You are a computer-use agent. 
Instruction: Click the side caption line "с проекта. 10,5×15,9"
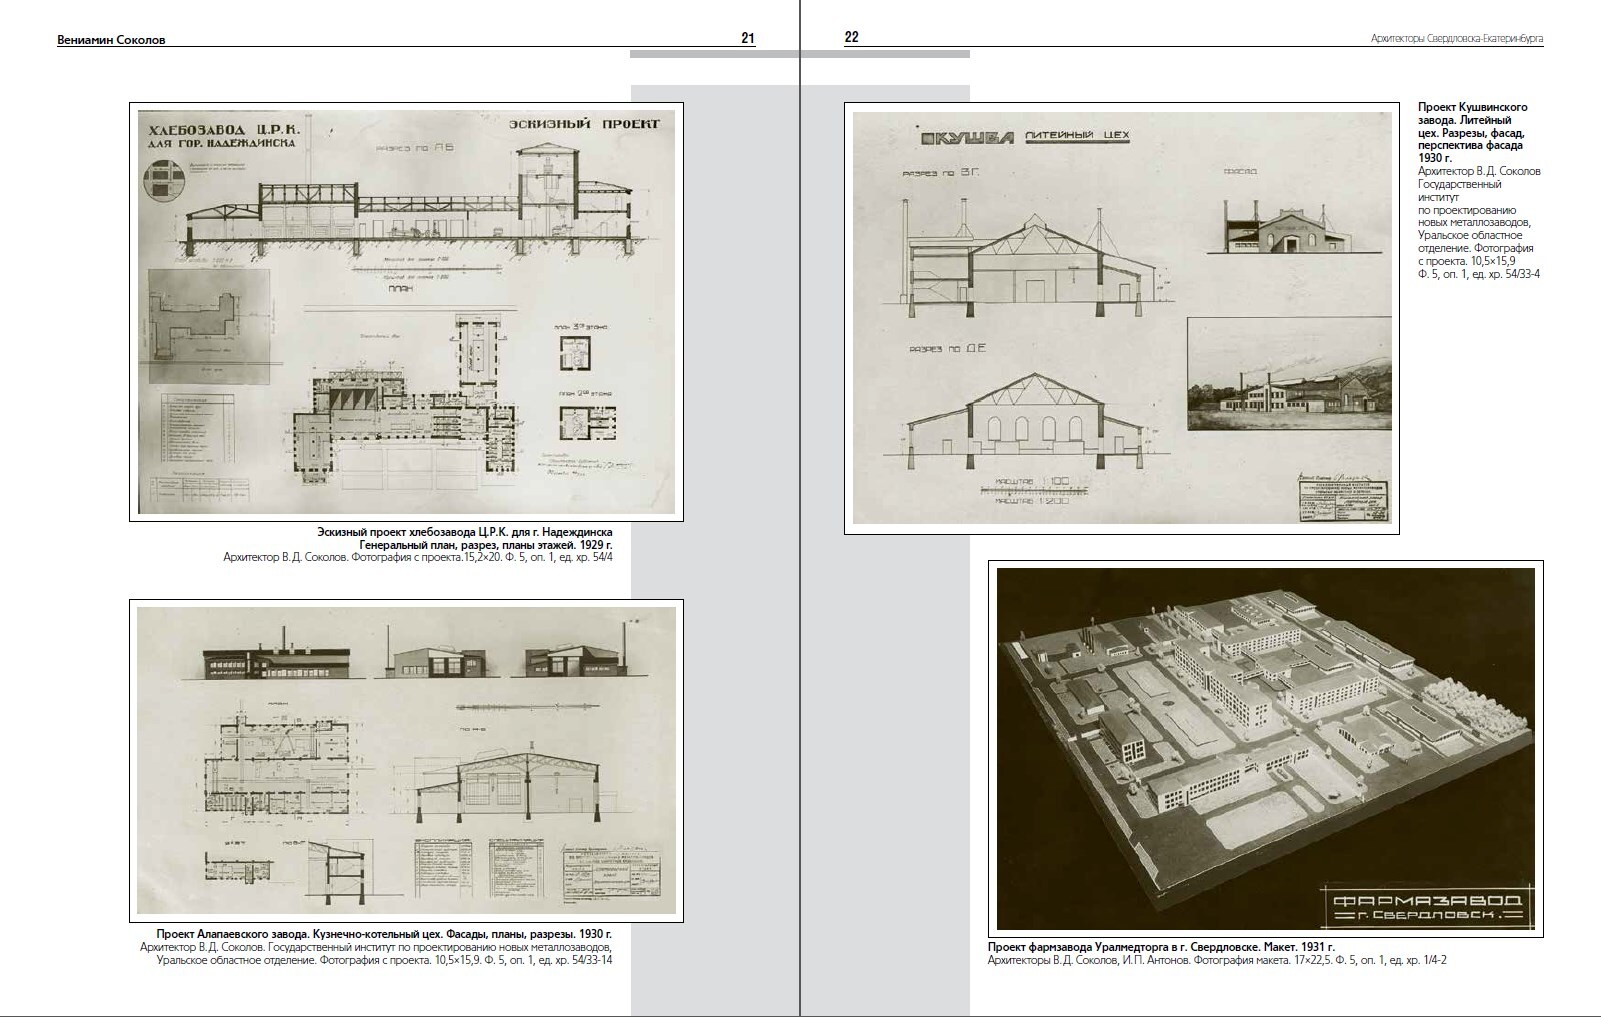(1468, 262)
